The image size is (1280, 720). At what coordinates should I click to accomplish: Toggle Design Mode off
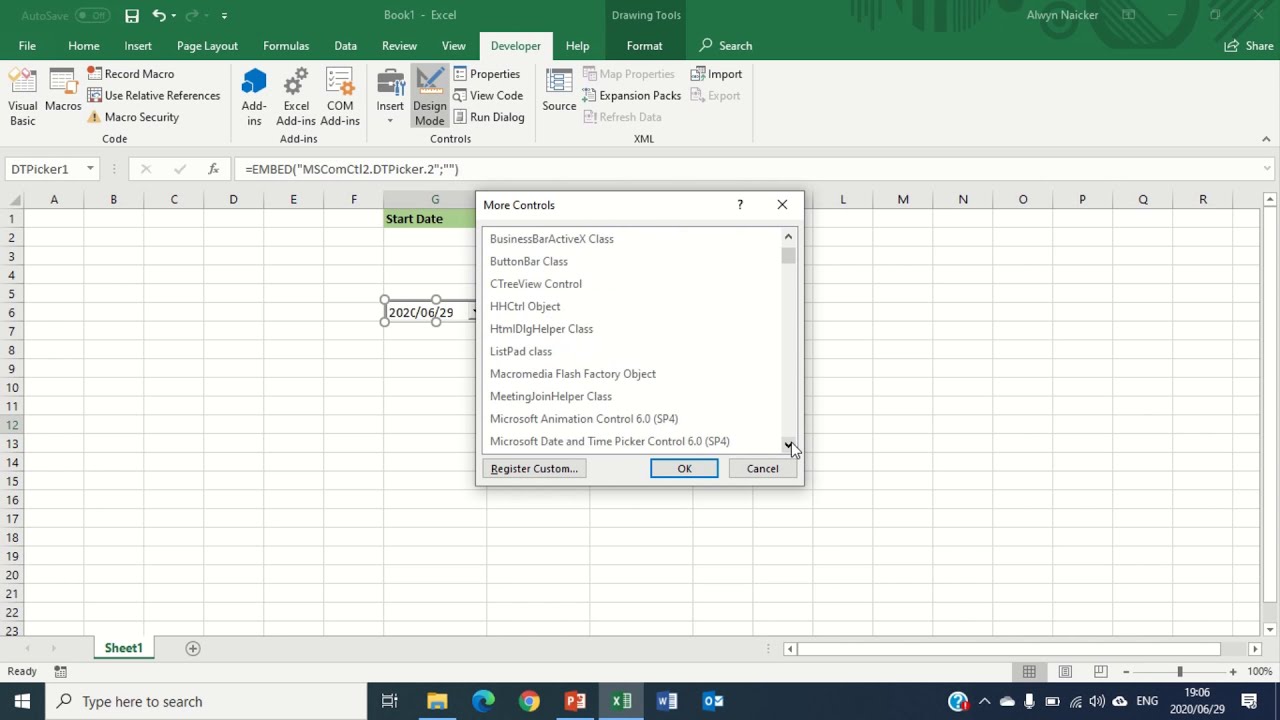click(x=429, y=95)
